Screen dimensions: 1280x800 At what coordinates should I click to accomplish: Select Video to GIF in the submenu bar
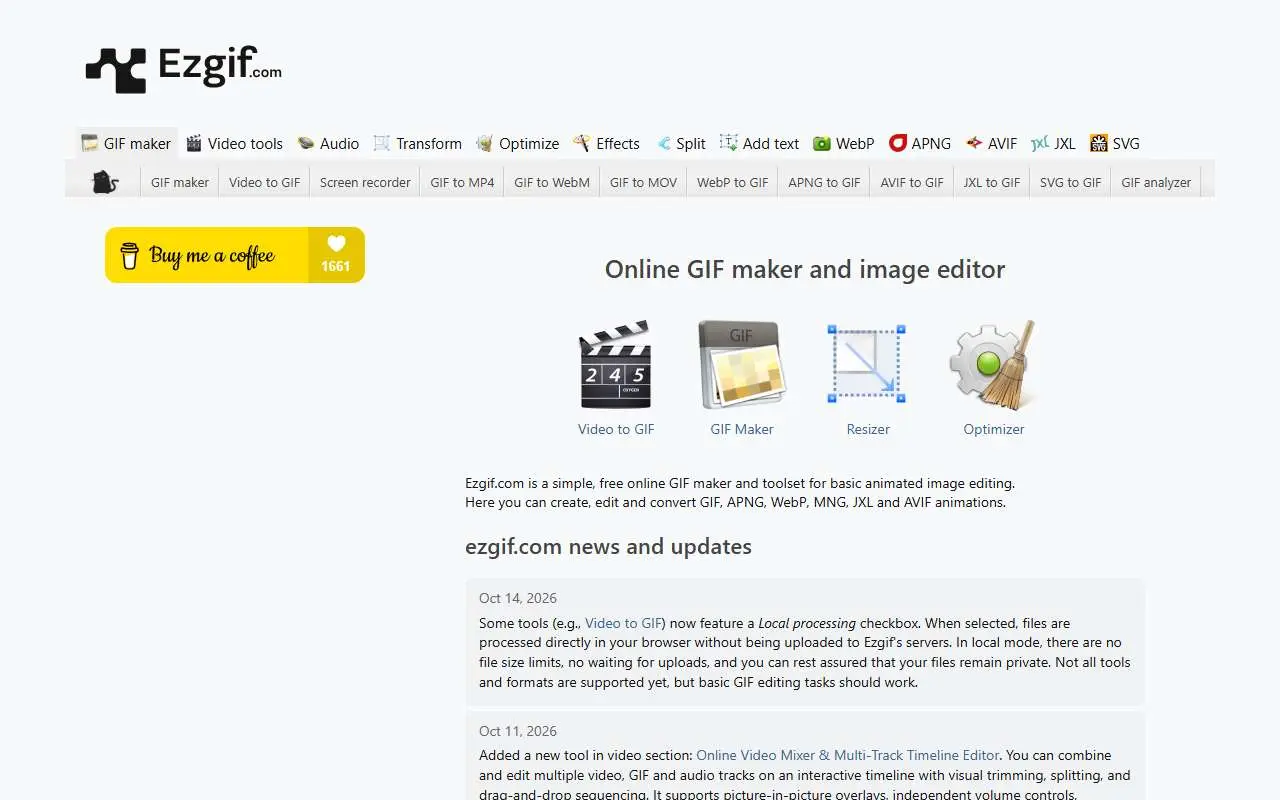click(x=264, y=182)
